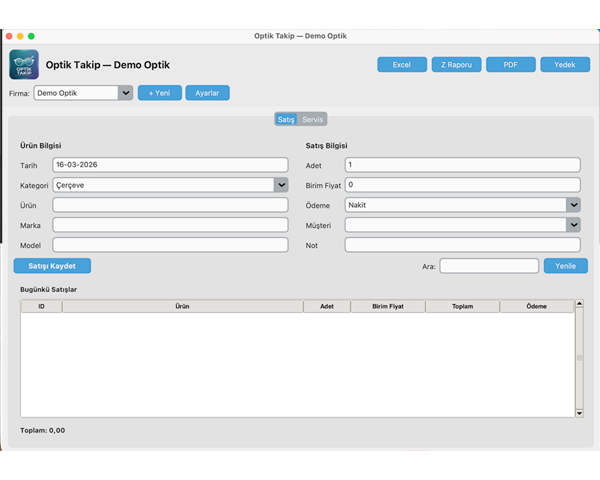
Task: Add a new company with + Yeni
Action: (x=159, y=93)
